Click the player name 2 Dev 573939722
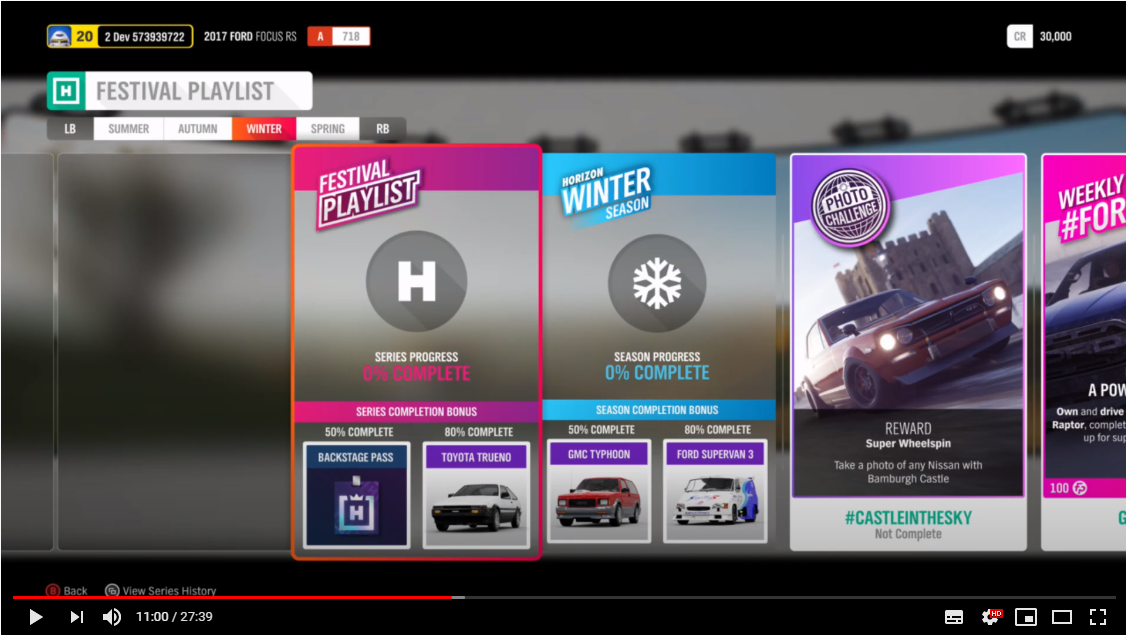 144,37
